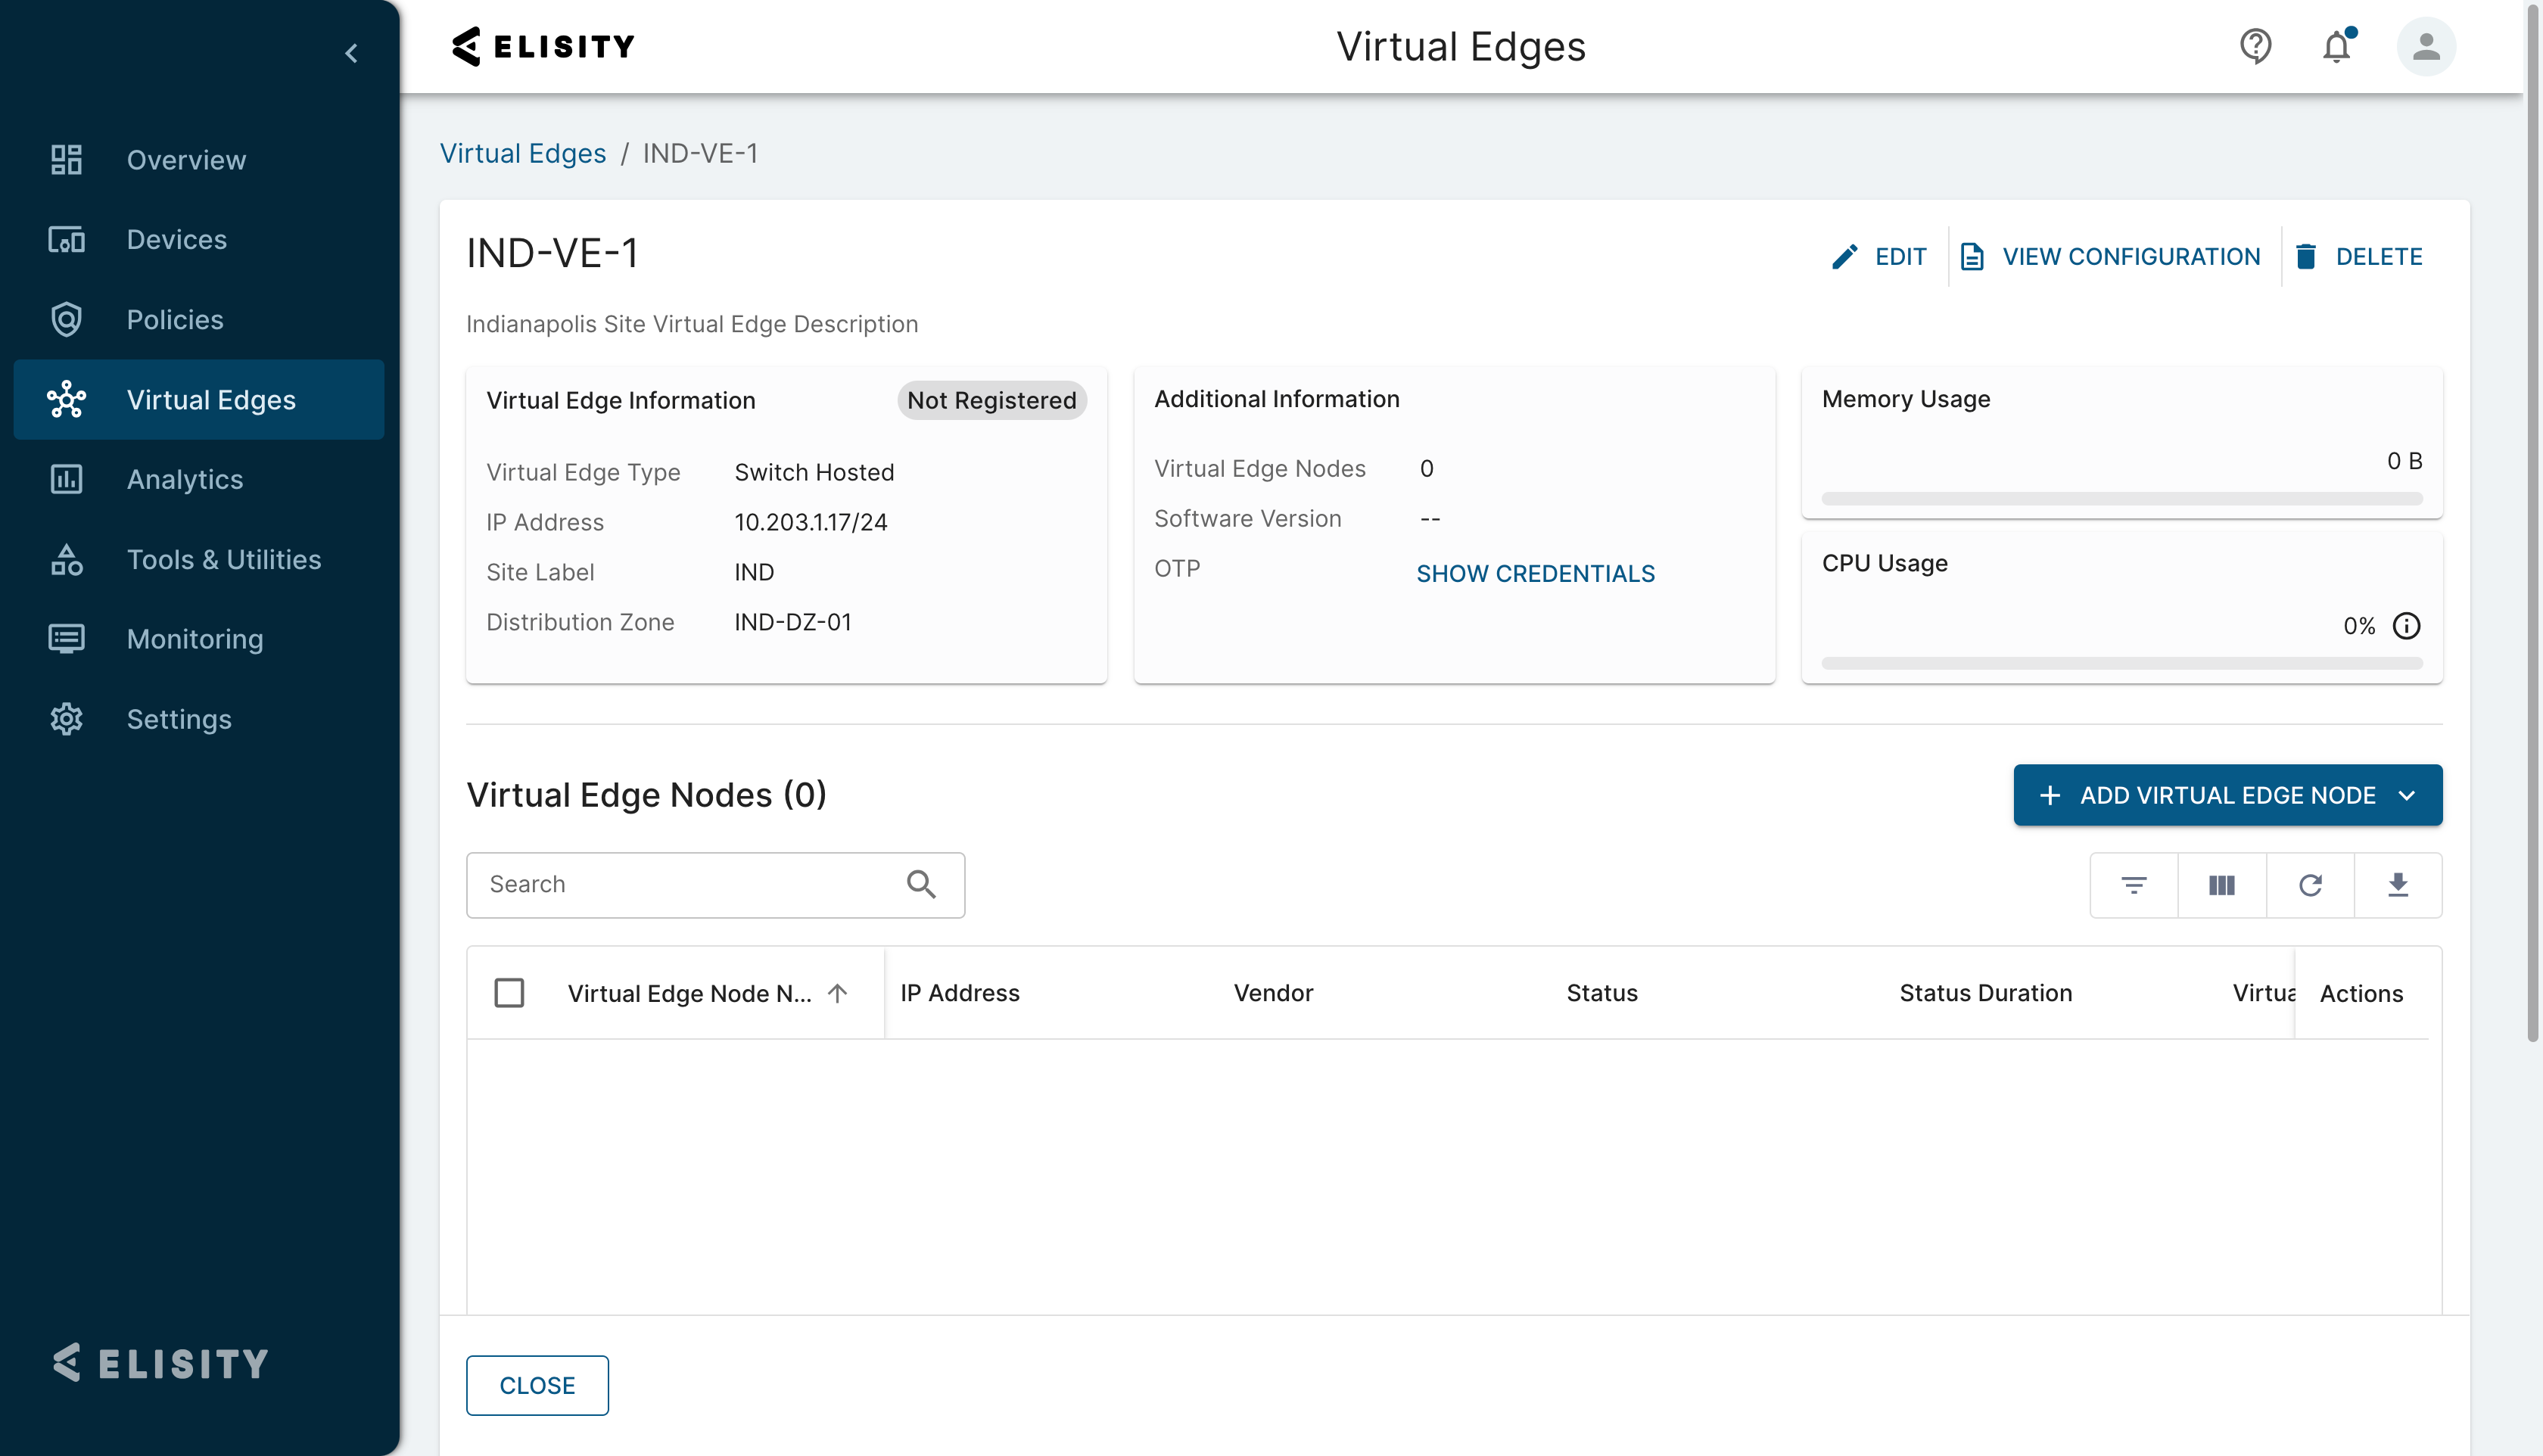The image size is (2543, 1456).
Task: Click the Memory Usage progress bar
Action: pos(2121,498)
